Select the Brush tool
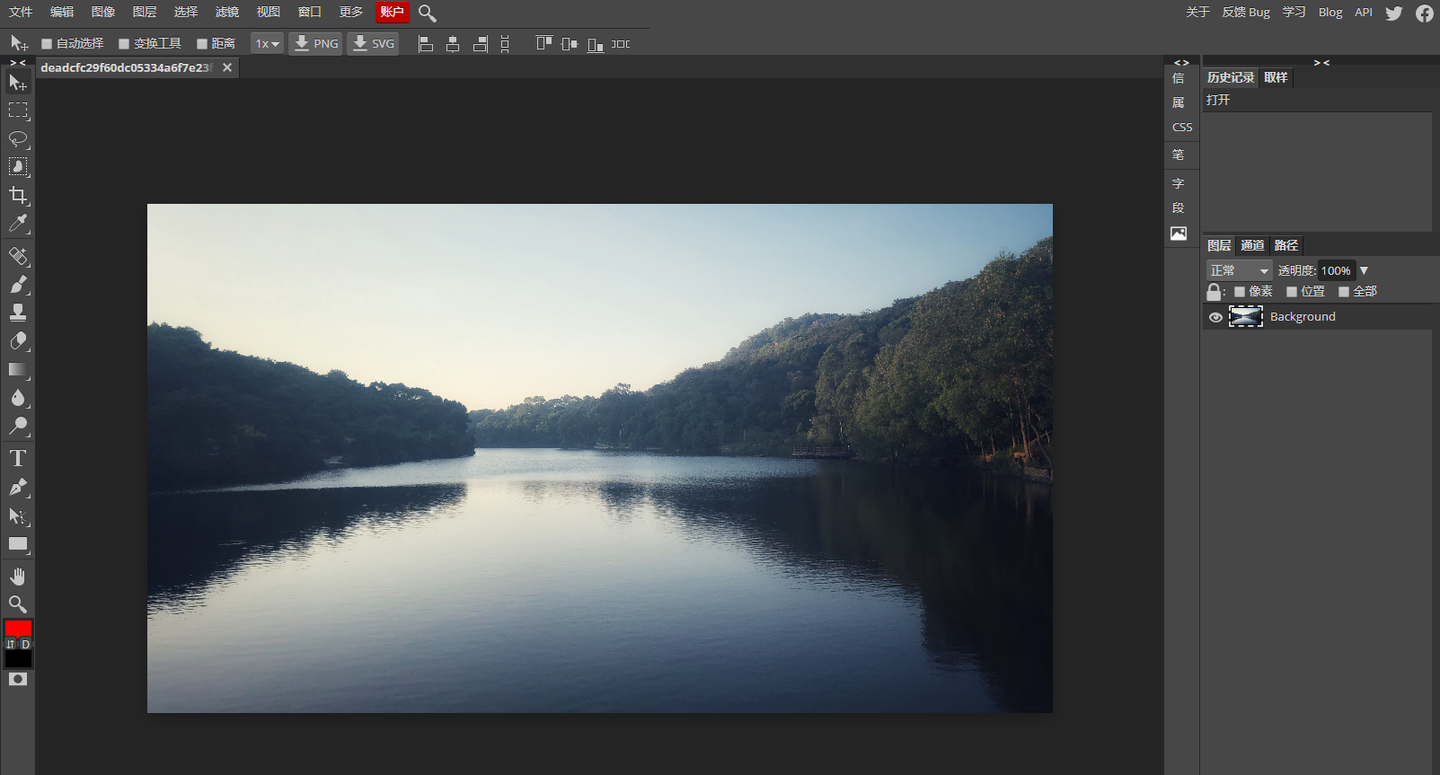Screen dimensions: 1440x775 coord(18,284)
